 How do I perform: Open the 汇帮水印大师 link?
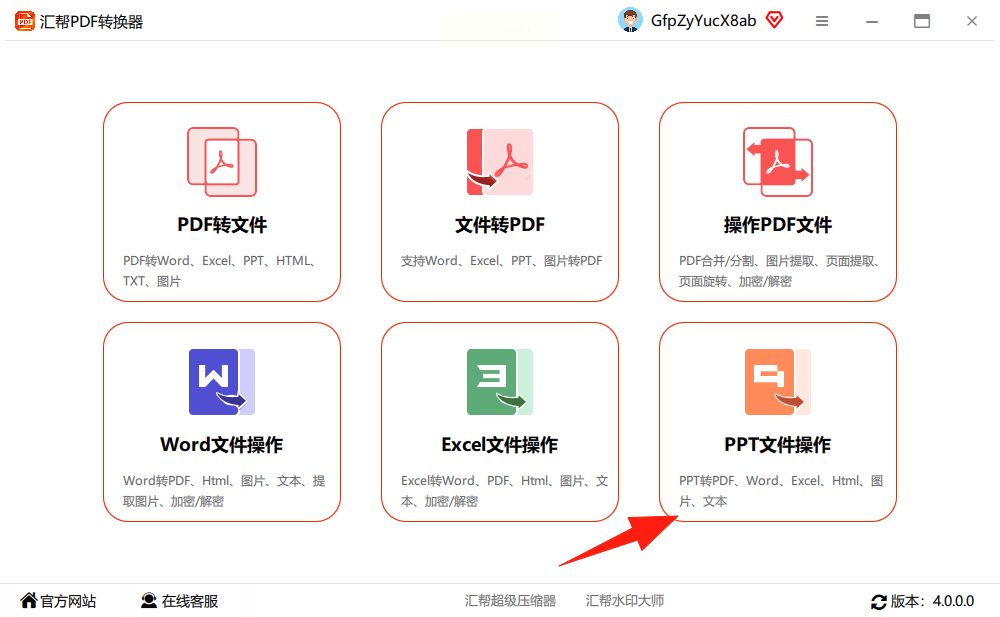[625, 601]
